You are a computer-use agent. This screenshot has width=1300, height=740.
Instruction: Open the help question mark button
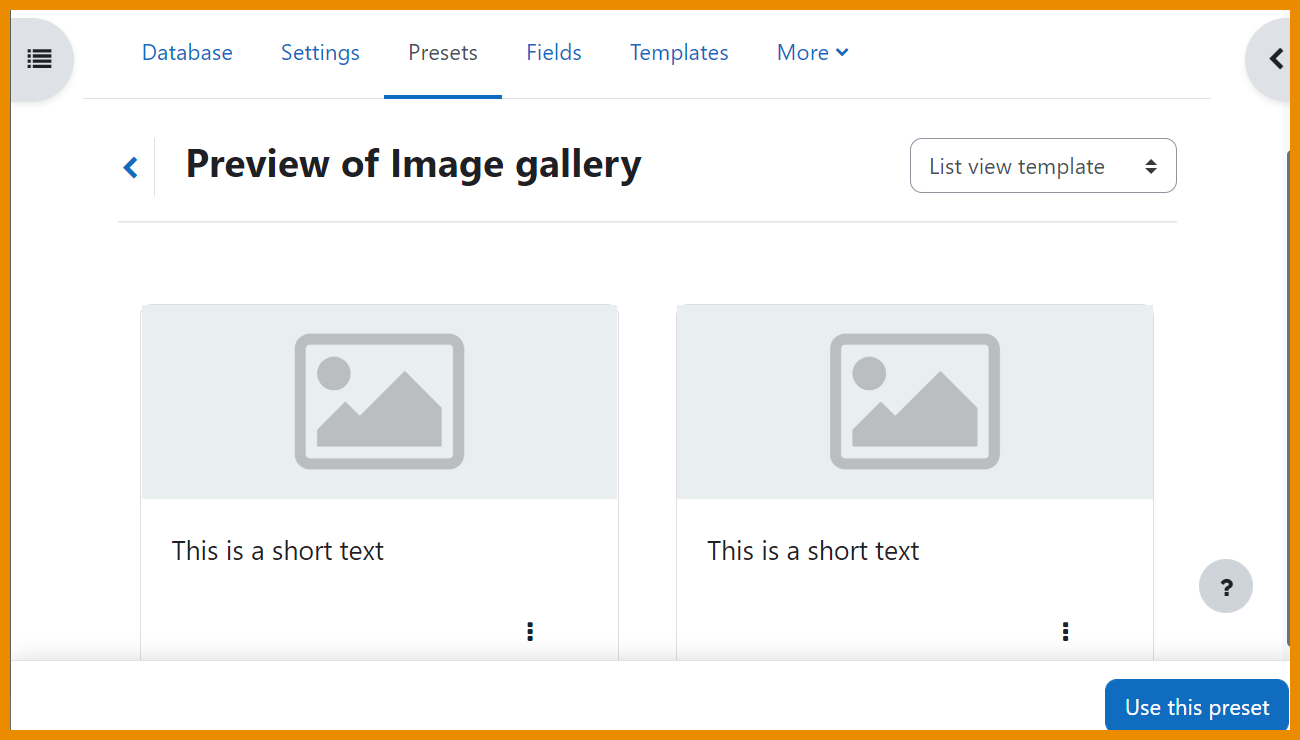click(x=1225, y=587)
